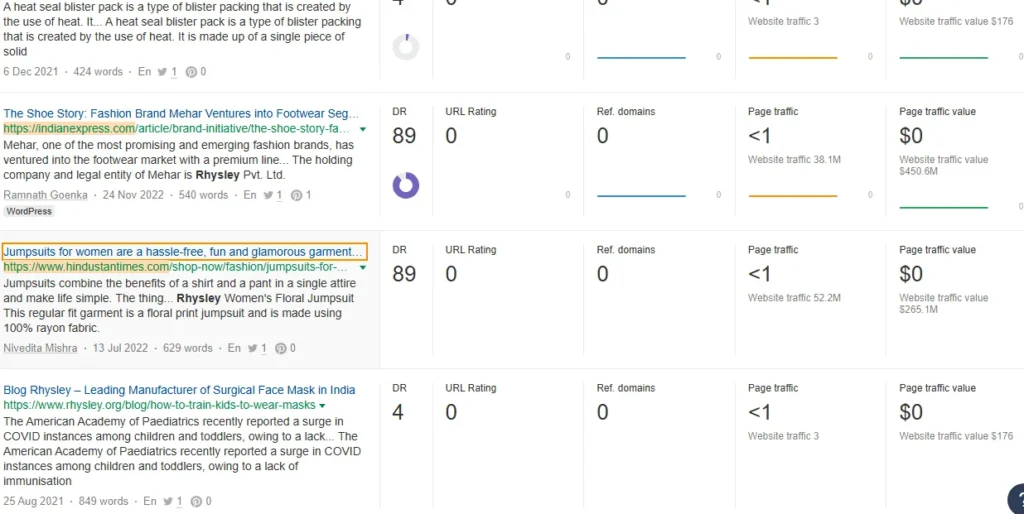
Task: Click Twitter icon in Shoe Story row
Action: pos(268,195)
